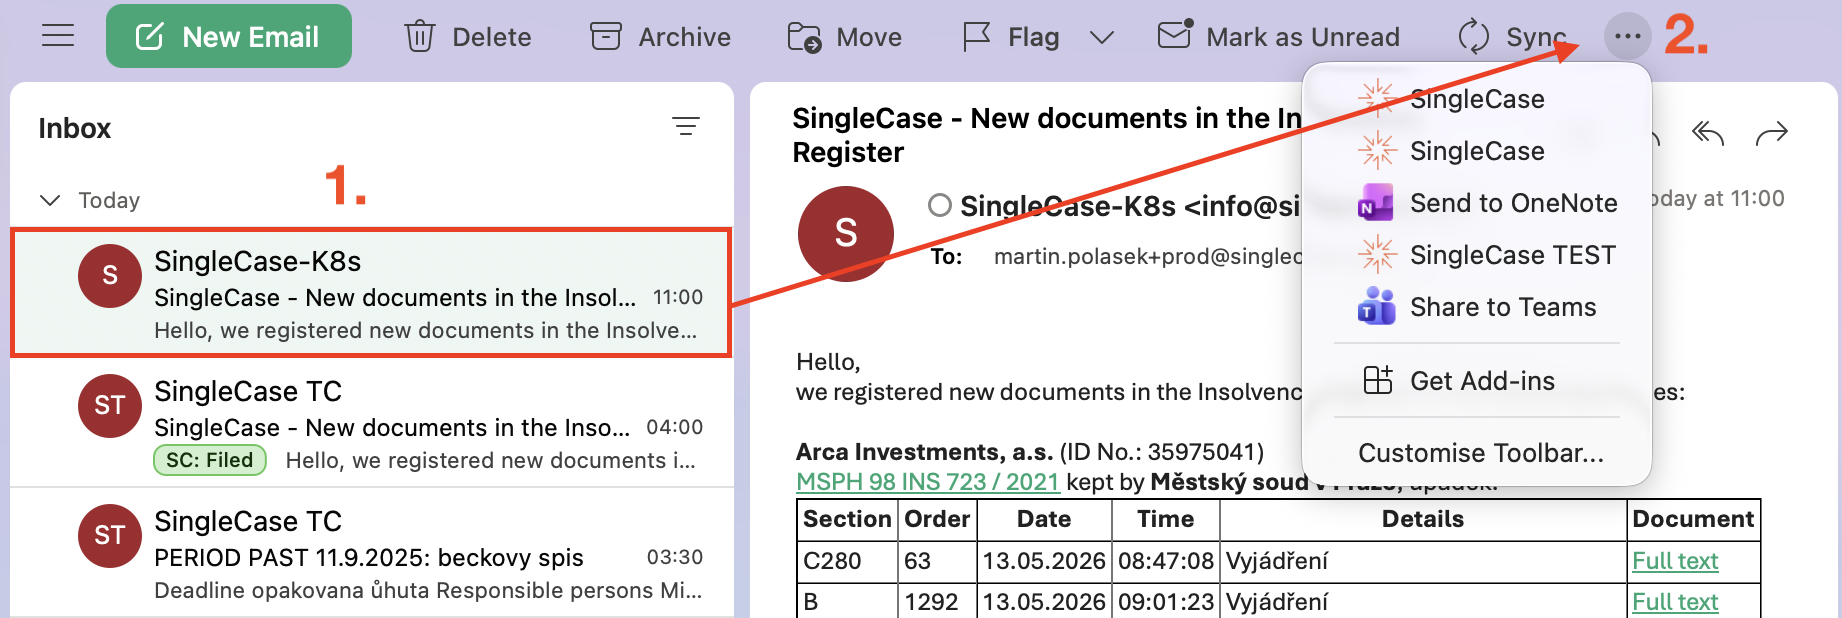
Task: Click Section column header
Action: [847, 519]
